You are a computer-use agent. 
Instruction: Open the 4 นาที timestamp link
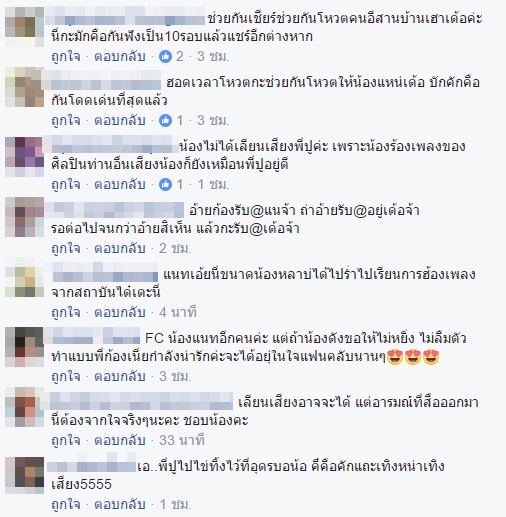178,312
